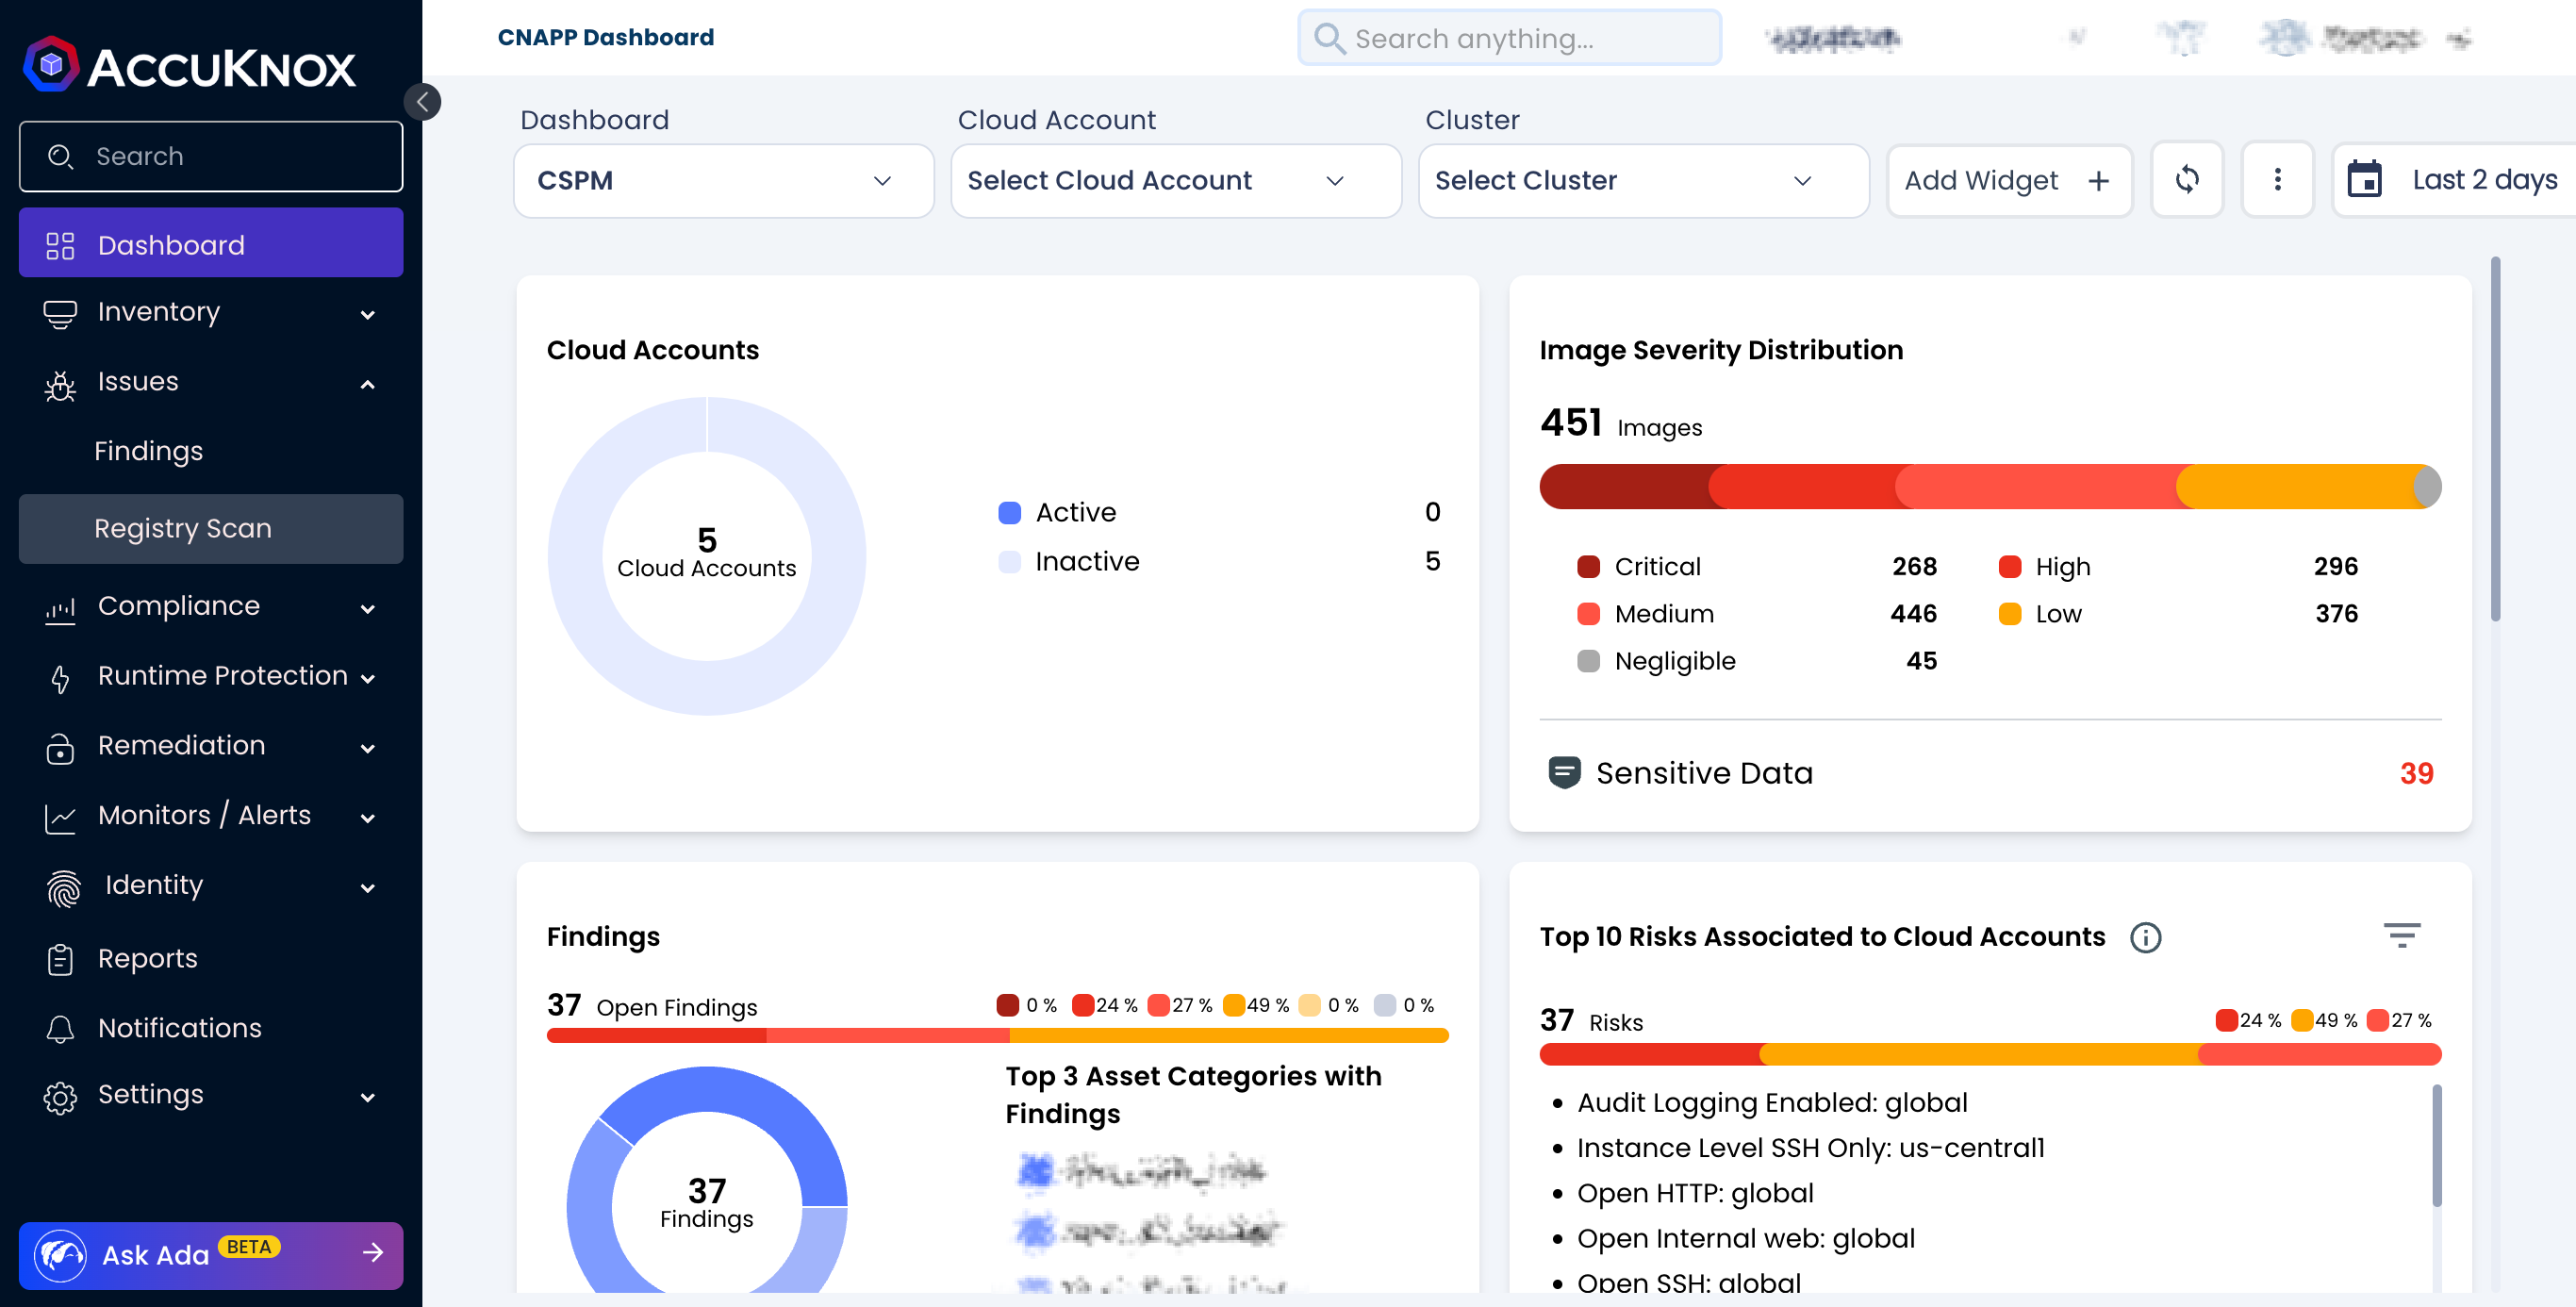Open the filter icon in Top 10 Risks
This screenshot has width=2576, height=1307.
[2401, 936]
